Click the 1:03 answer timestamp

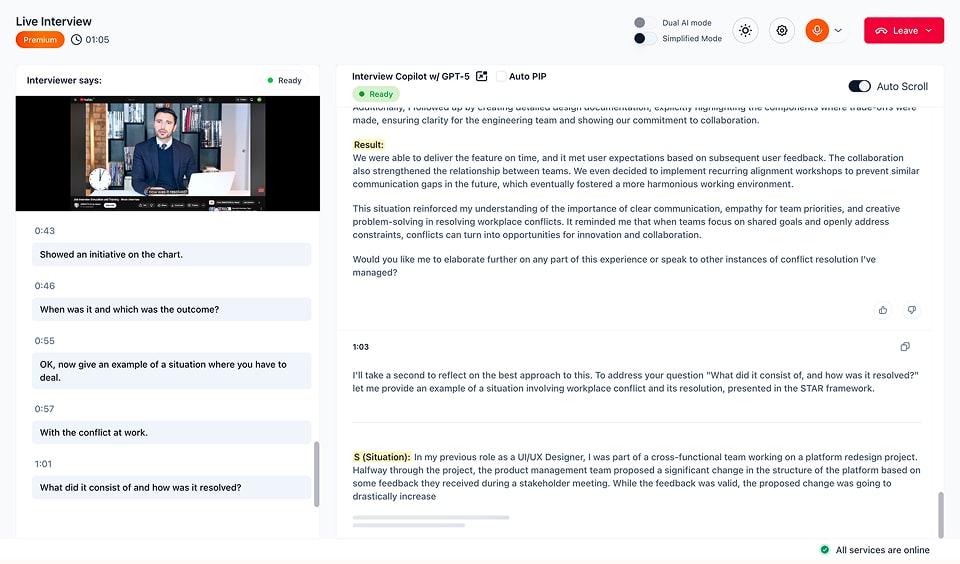361,347
